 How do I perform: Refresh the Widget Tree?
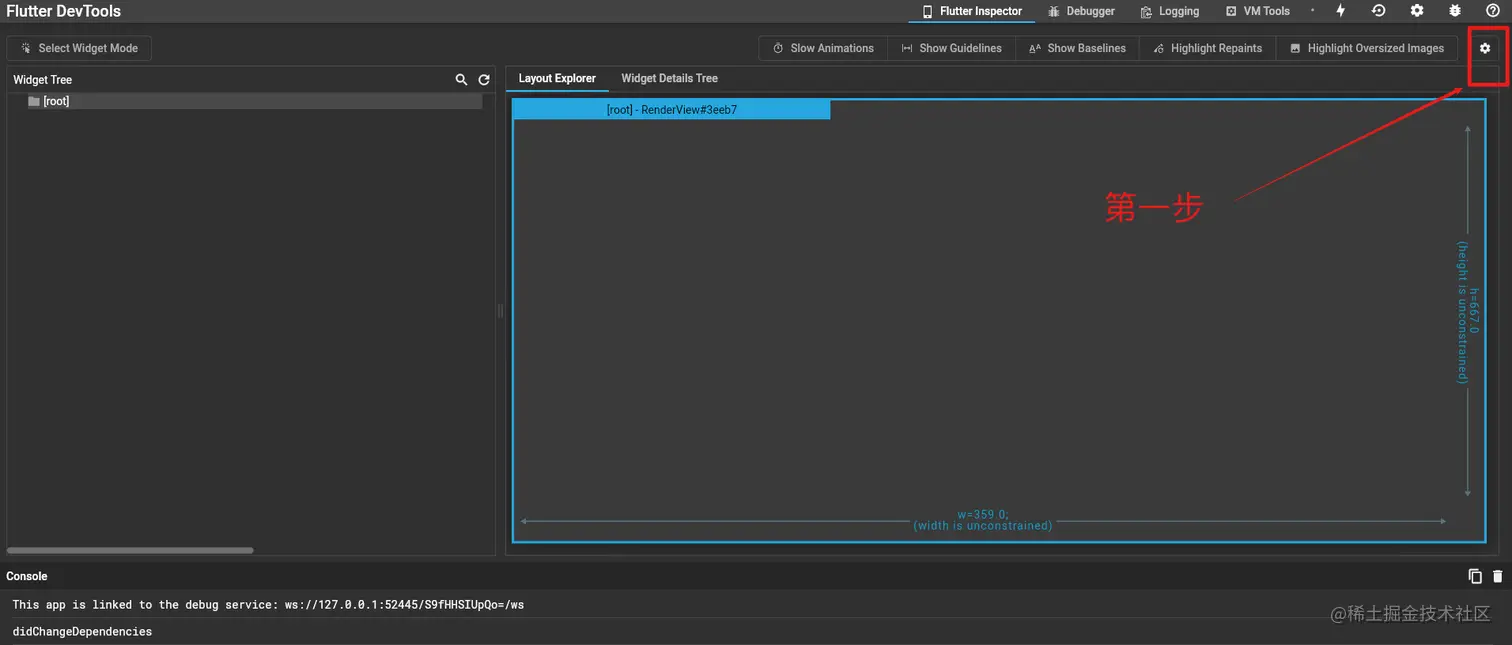click(x=484, y=80)
